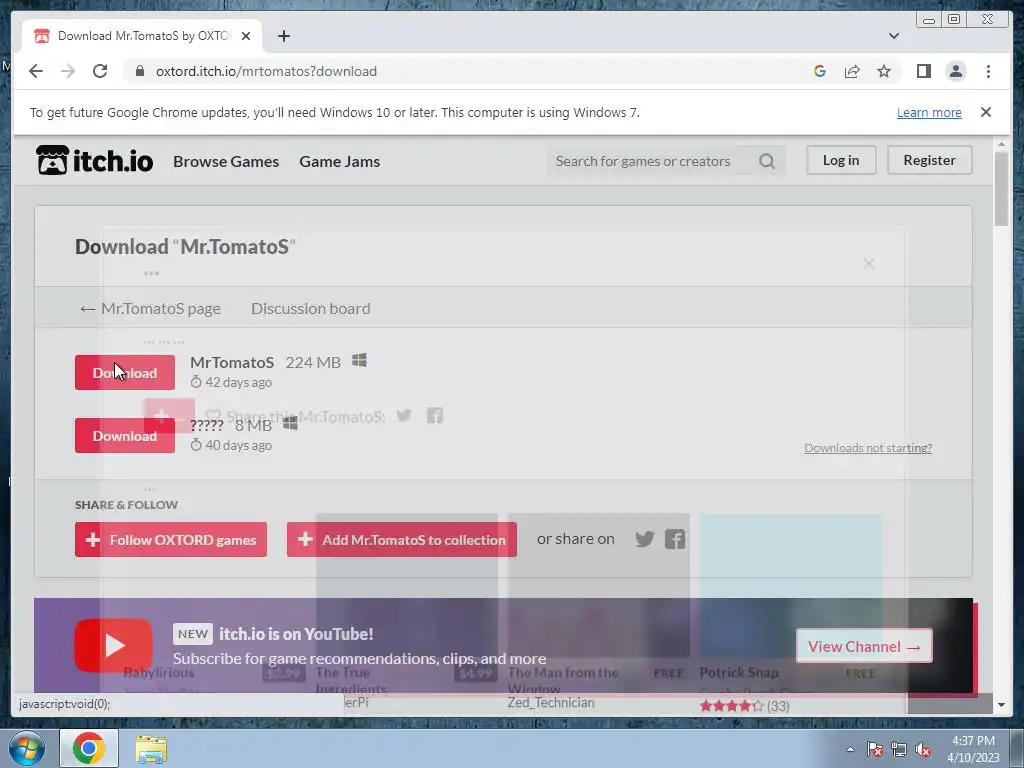The image size is (1024, 768).
Task: Click the address bar URL
Action: 266,71
